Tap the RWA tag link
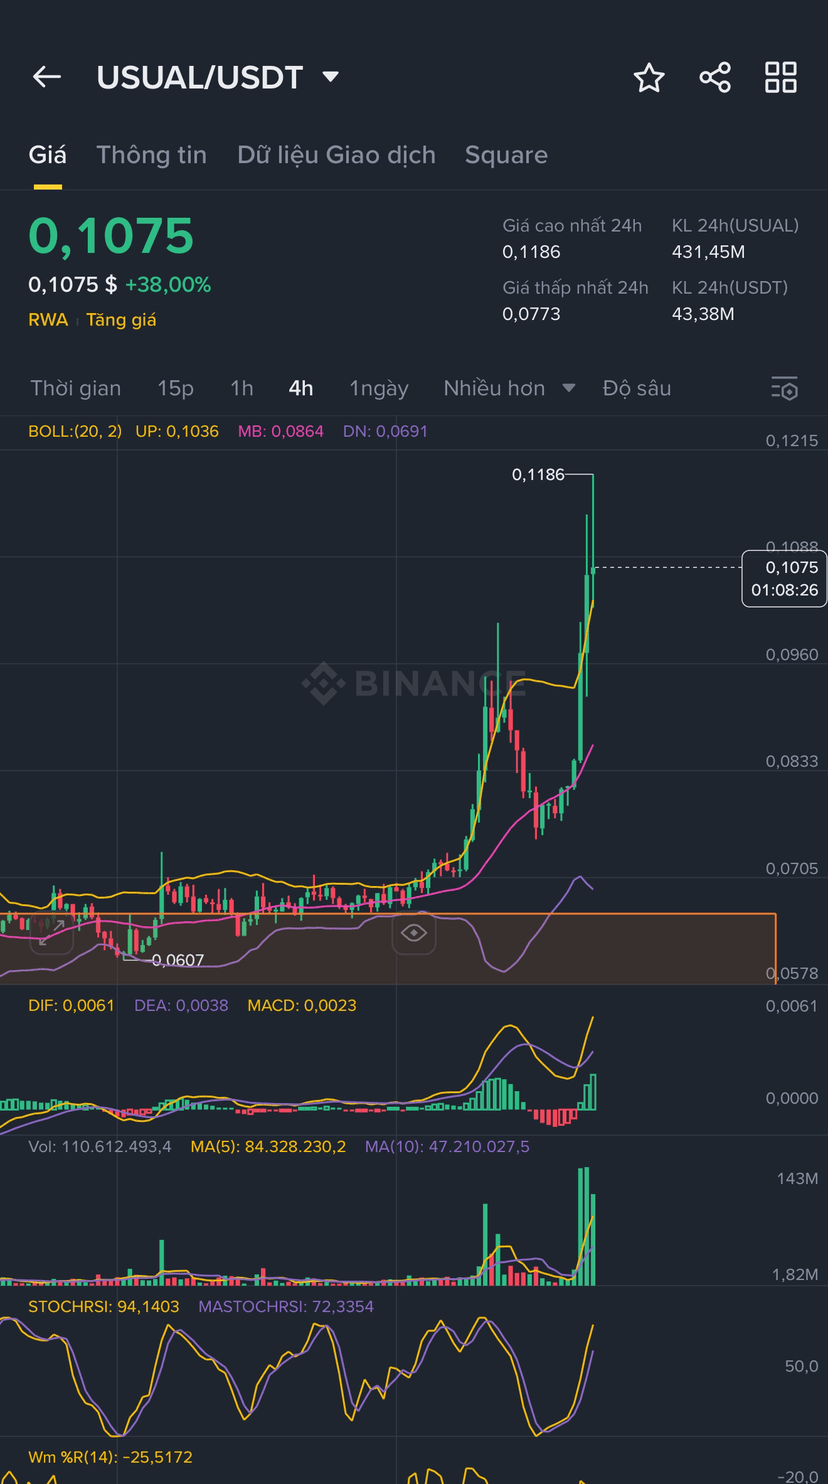Image resolution: width=828 pixels, height=1484 pixels. coord(48,320)
